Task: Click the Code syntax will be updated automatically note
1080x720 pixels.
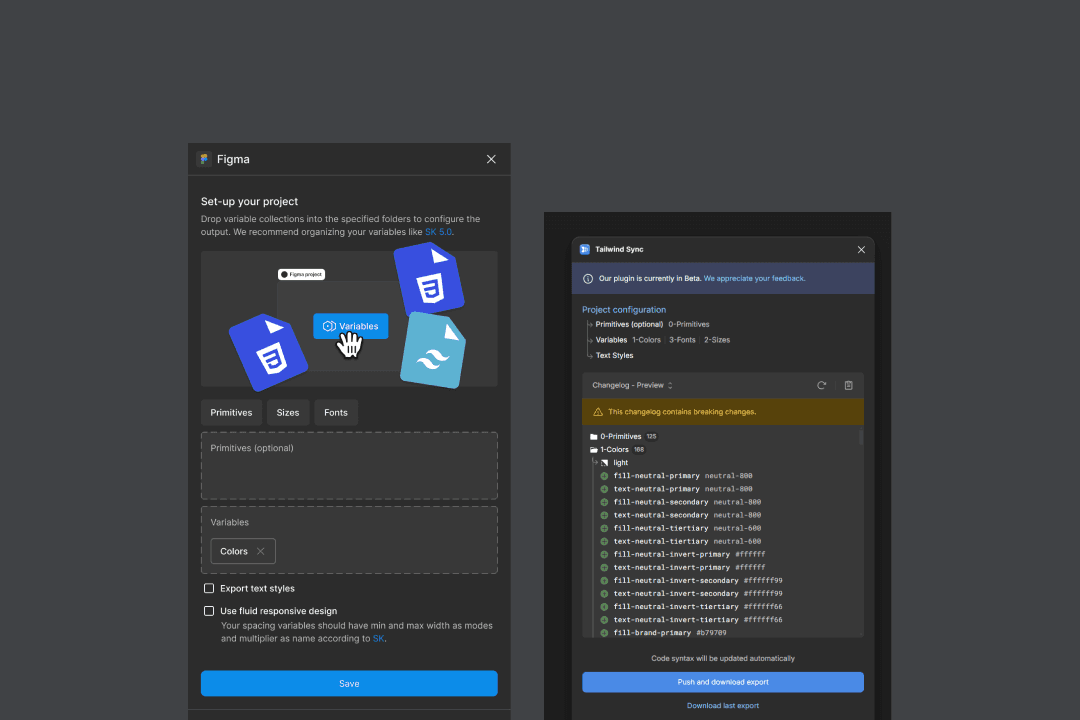Action: tap(723, 659)
